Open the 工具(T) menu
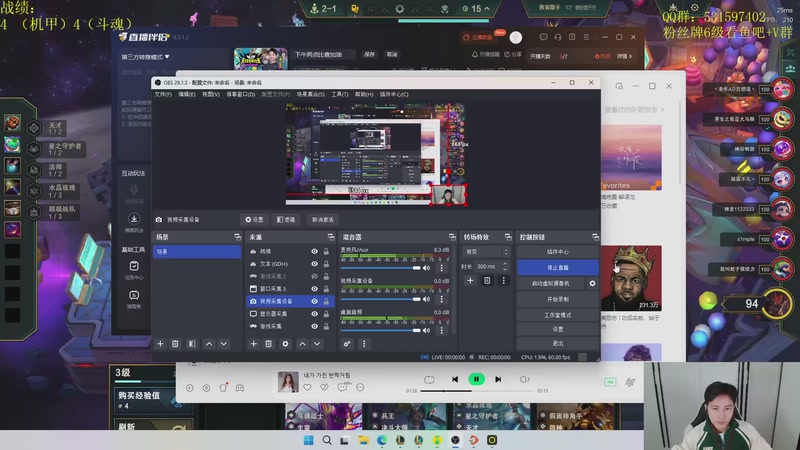Image resolution: width=800 pixels, height=450 pixels. coord(340,94)
